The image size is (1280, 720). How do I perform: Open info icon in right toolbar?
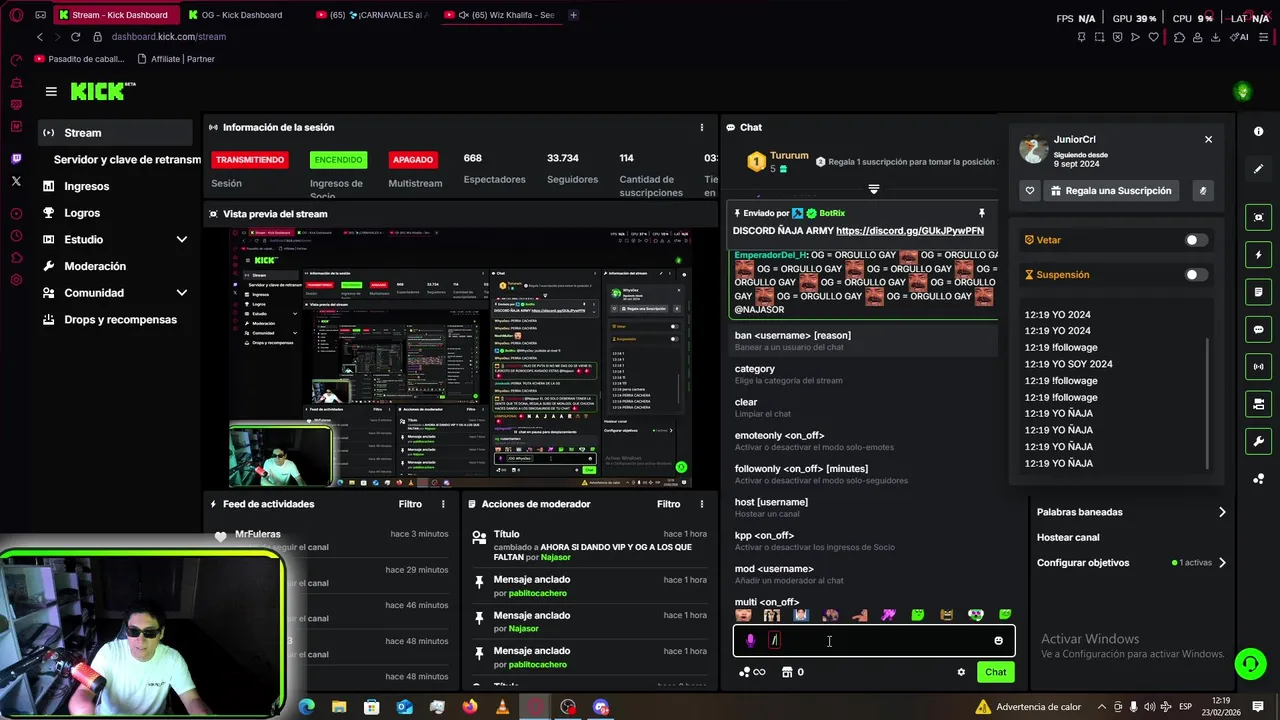pos(1258,131)
